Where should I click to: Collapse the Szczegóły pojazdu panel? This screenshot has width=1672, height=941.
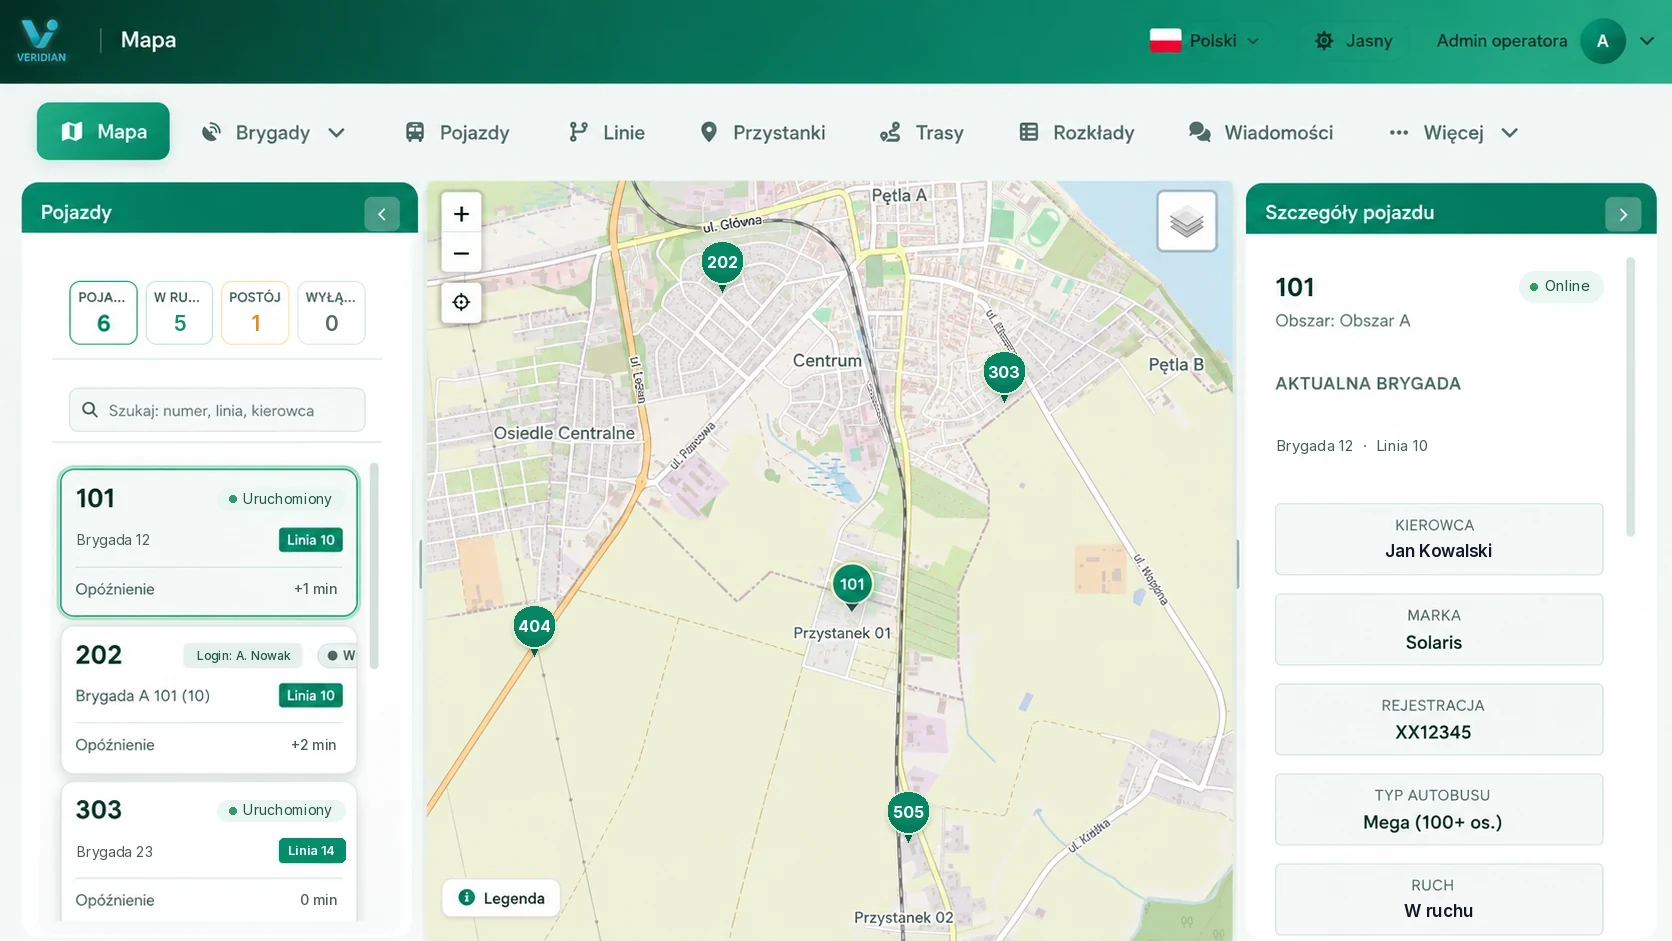[1623, 214]
